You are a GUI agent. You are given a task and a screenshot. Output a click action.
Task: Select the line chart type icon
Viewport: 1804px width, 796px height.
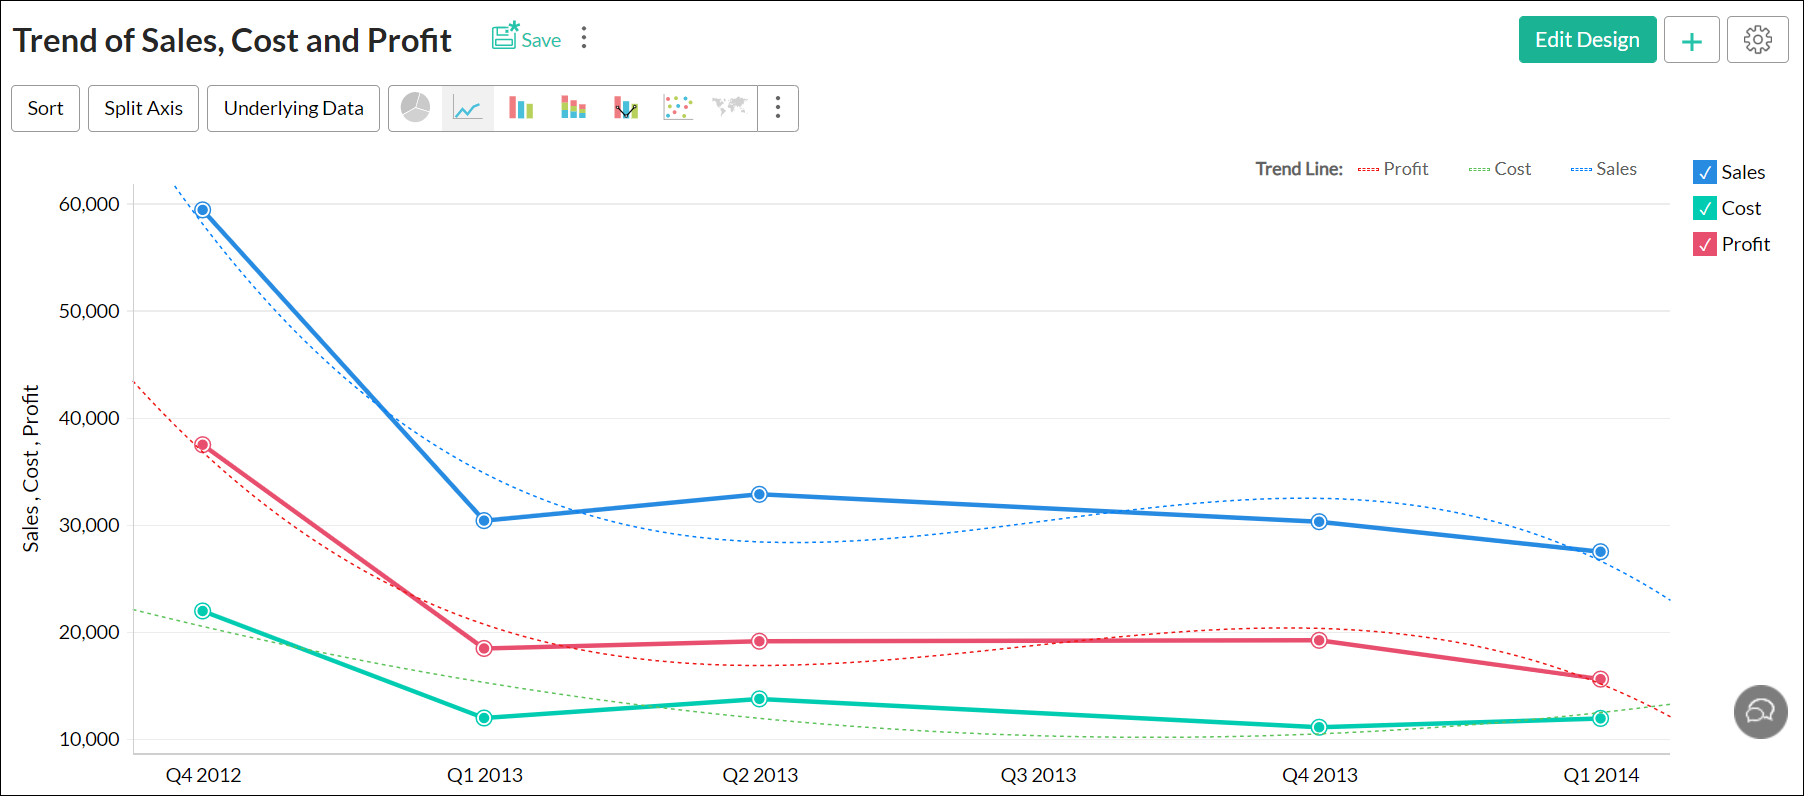468,108
